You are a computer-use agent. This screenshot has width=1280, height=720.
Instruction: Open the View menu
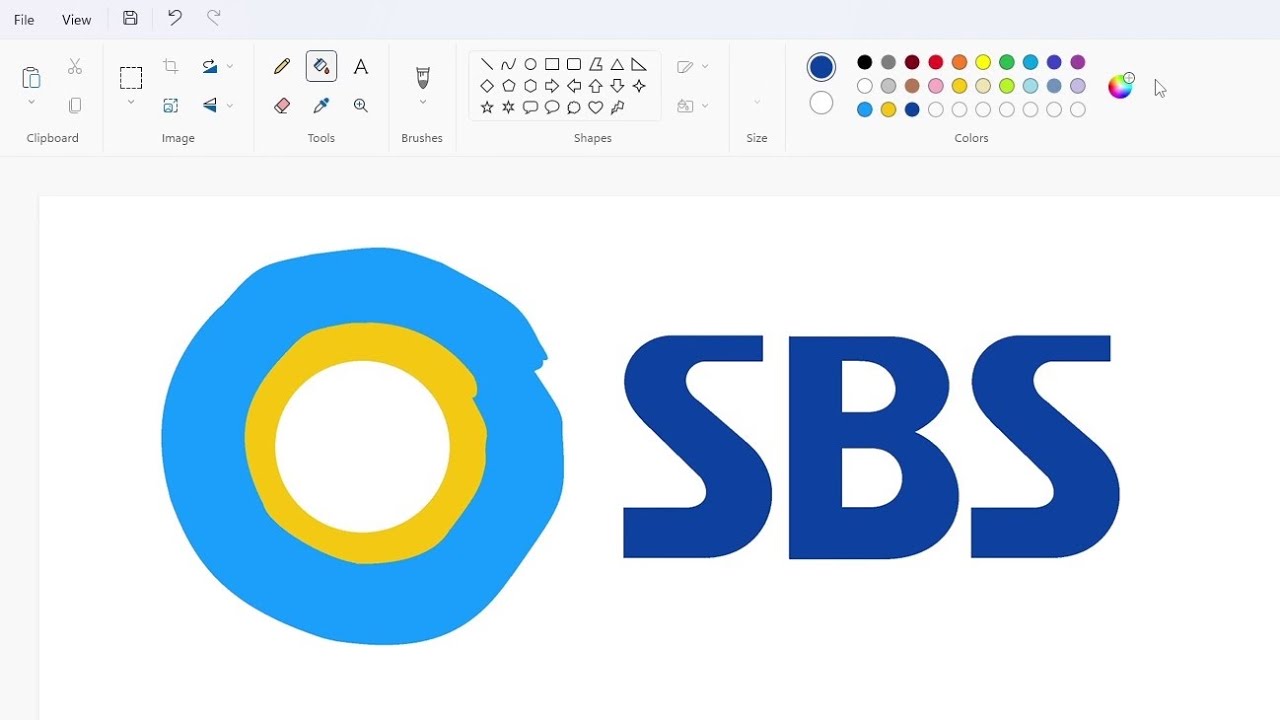click(76, 20)
